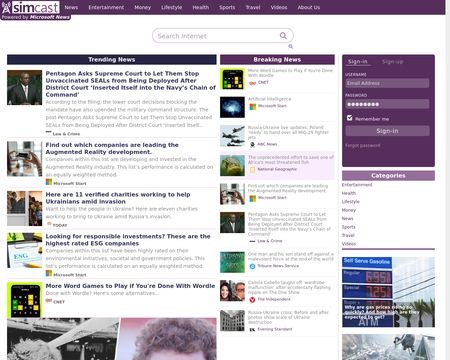Click Evening Standard source icon

[x=253, y=329]
